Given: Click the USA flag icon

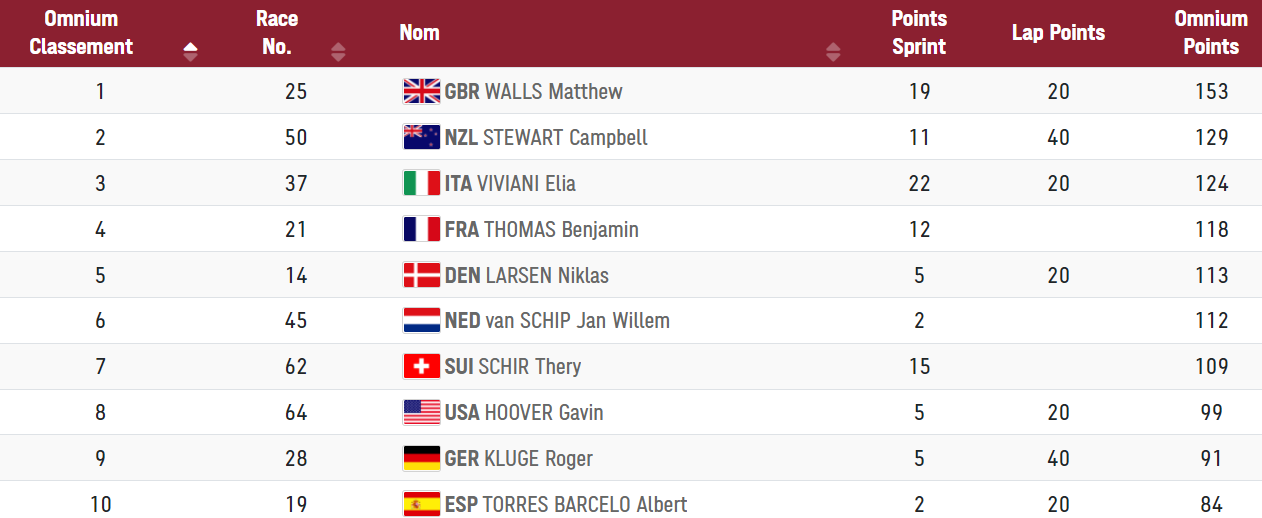Looking at the screenshot, I should tap(421, 413).
